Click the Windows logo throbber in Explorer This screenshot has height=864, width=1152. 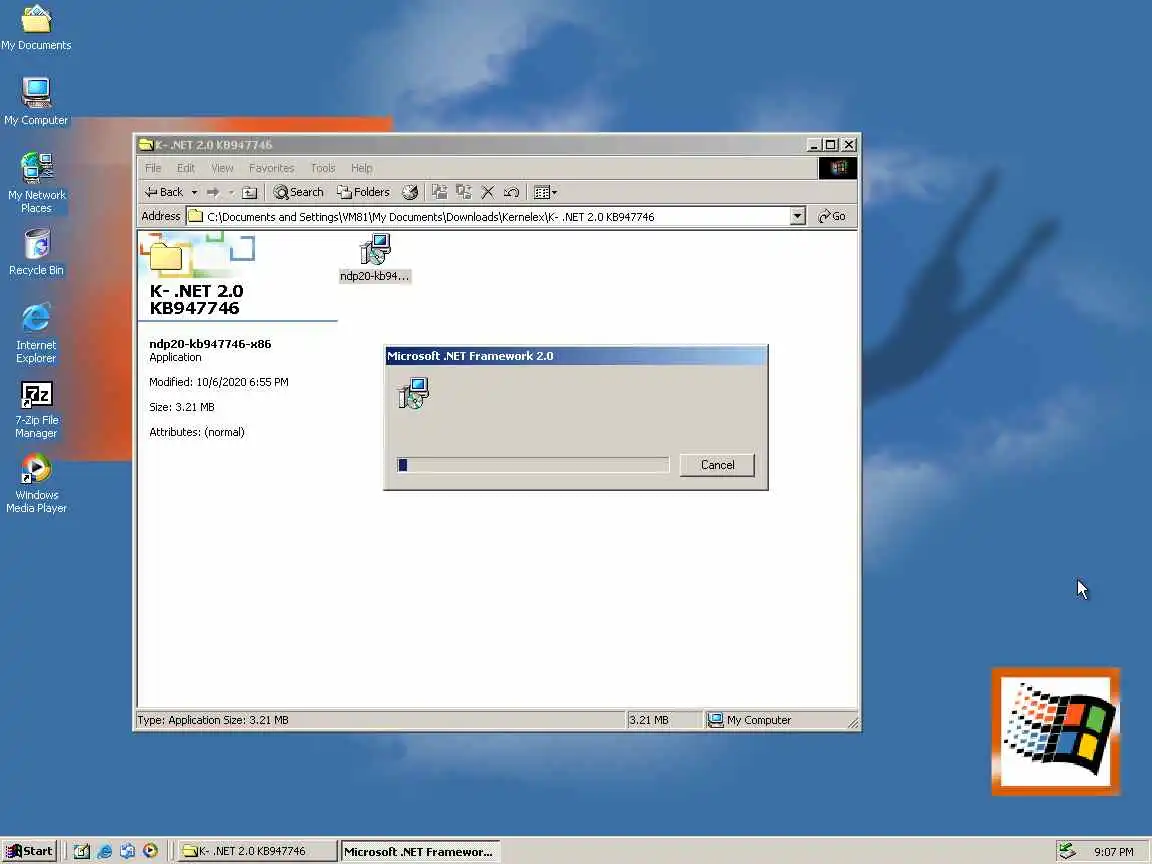point(838,168)
